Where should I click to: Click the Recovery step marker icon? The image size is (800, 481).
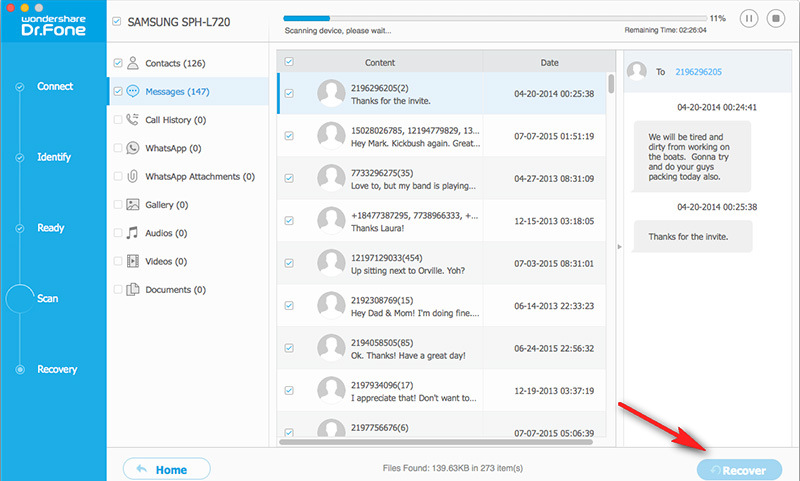point(20,369)
